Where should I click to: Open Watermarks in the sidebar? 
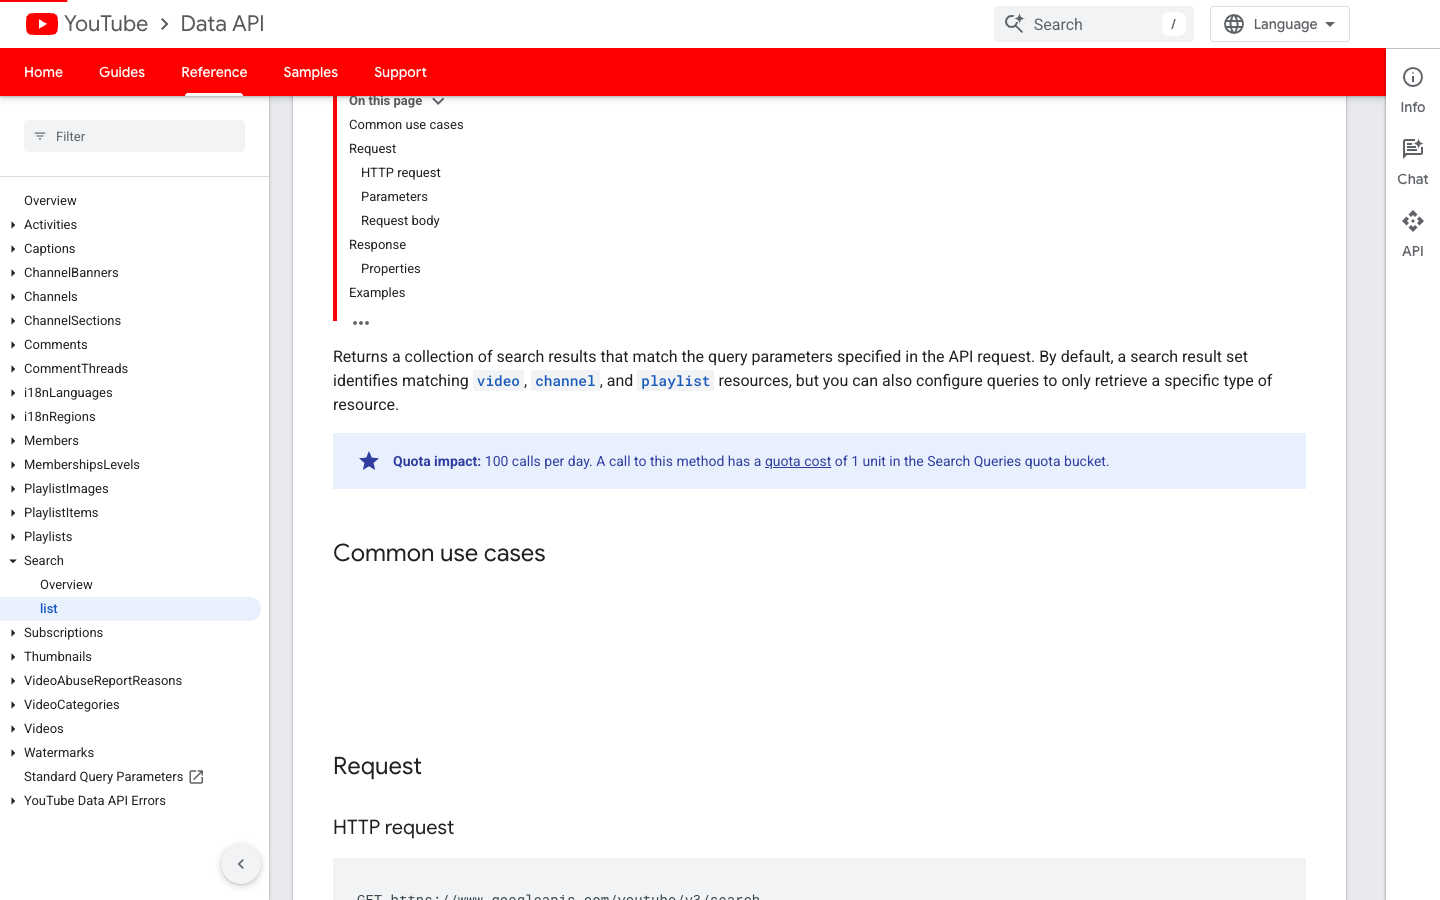59,753
